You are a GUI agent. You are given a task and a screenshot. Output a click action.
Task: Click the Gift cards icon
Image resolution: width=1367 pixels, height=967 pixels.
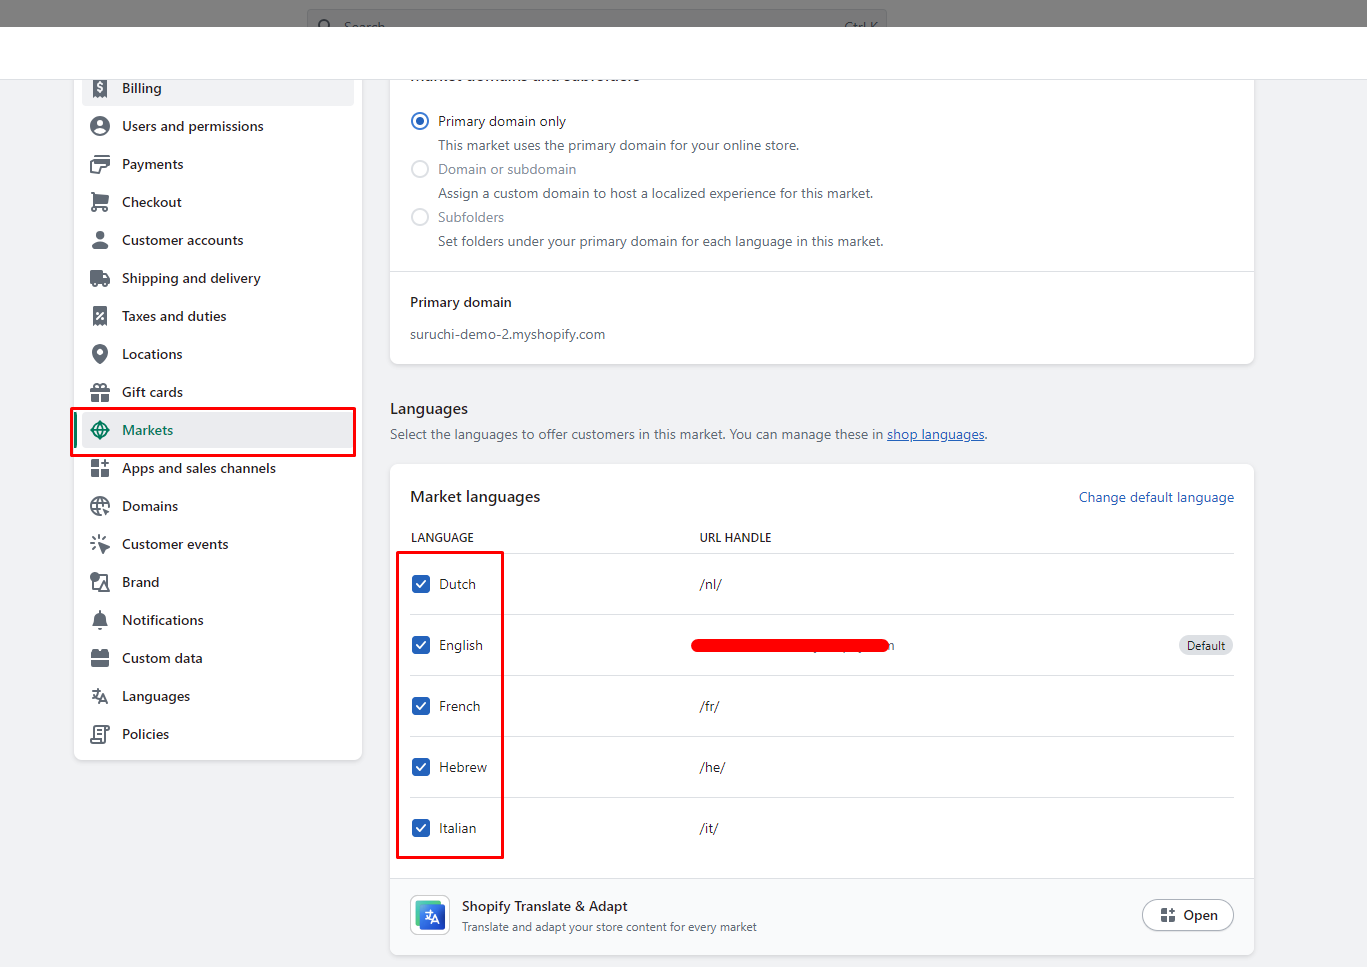[100, 392]
